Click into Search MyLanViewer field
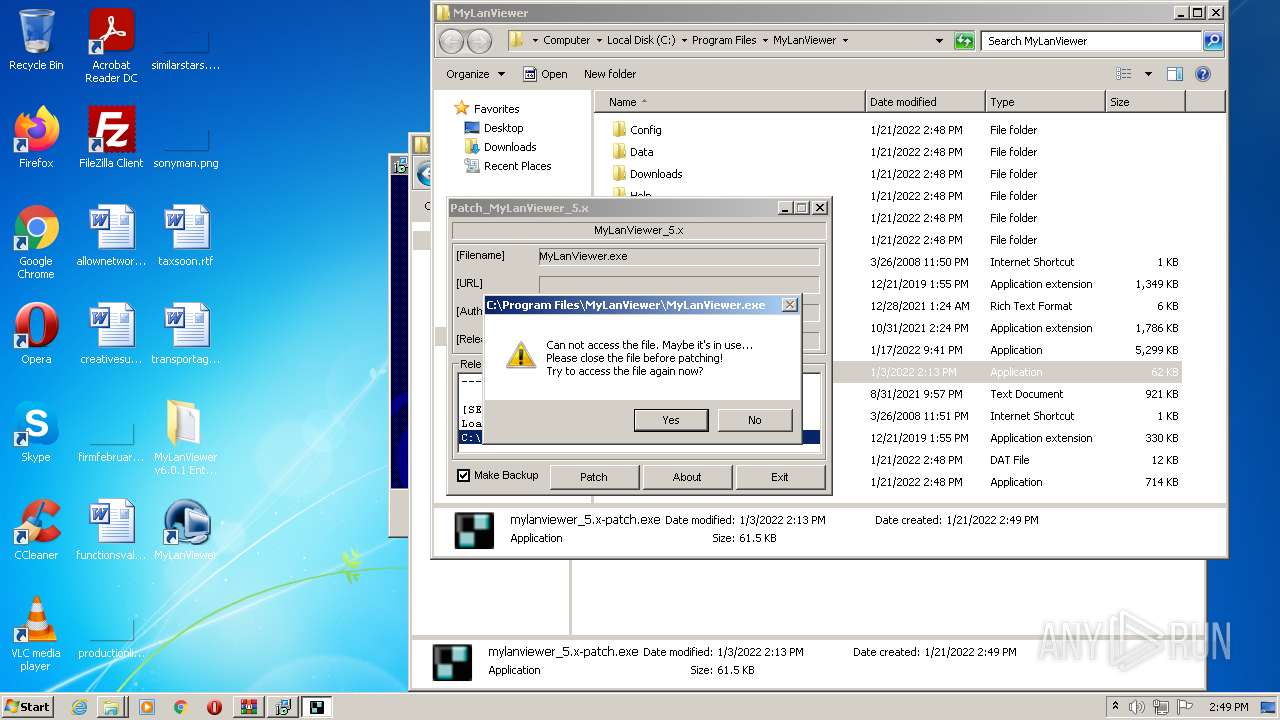The image size is (1280, 720). [x=1092, y=41]
